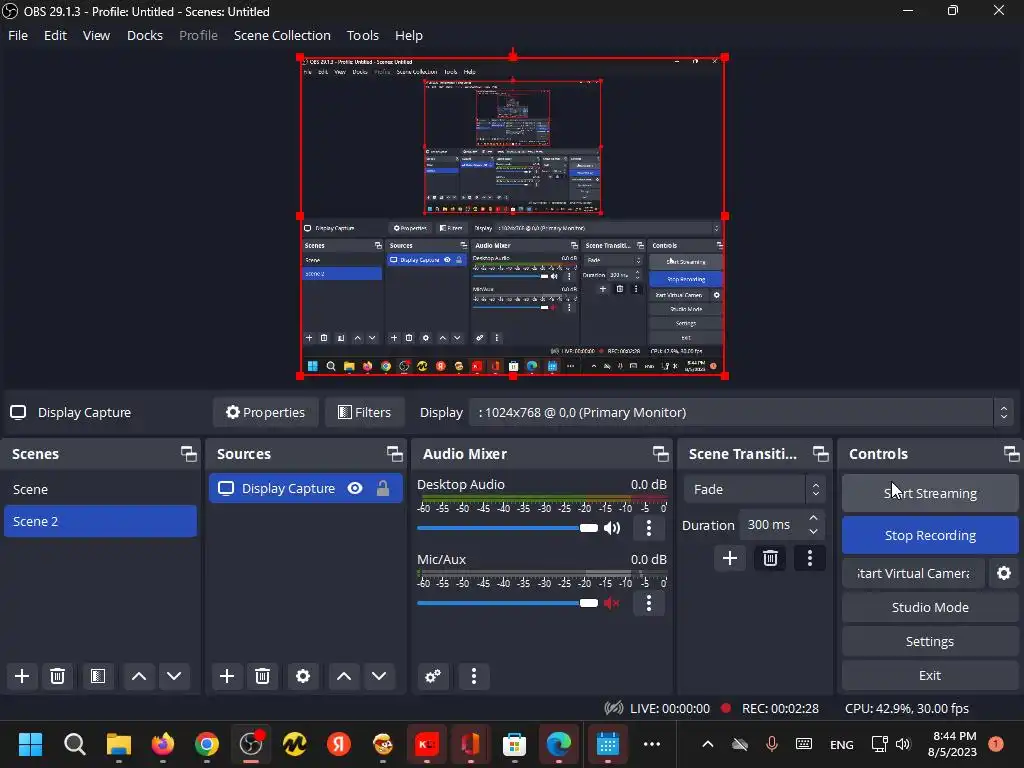
Task: Adjust the Desktop Audio volume slider
Action: pos(507,528)
